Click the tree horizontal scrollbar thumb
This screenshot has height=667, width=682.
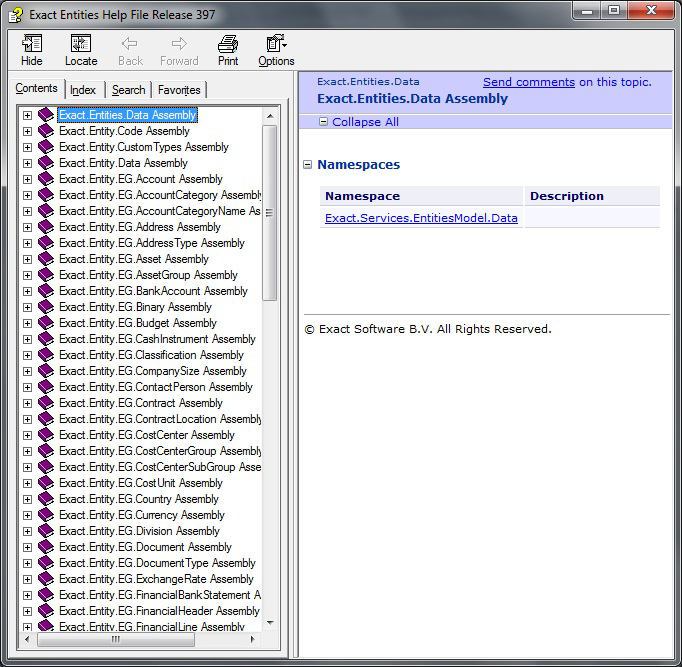(116, 639)
